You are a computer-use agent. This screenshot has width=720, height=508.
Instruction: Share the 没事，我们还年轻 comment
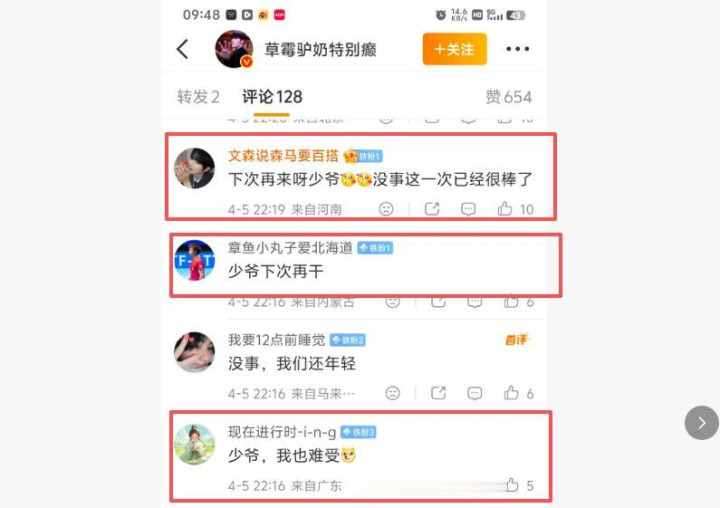438,393
